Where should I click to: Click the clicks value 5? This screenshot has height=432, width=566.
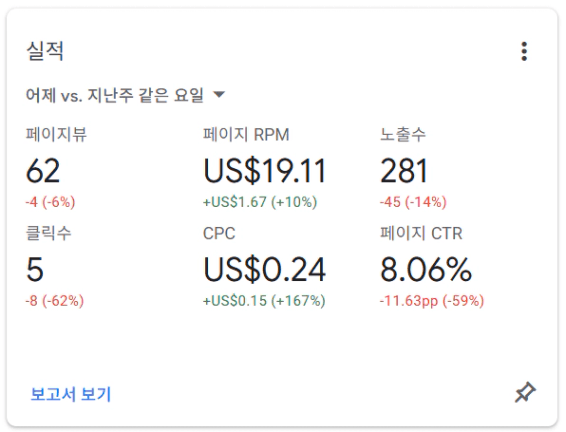point(35,269)
